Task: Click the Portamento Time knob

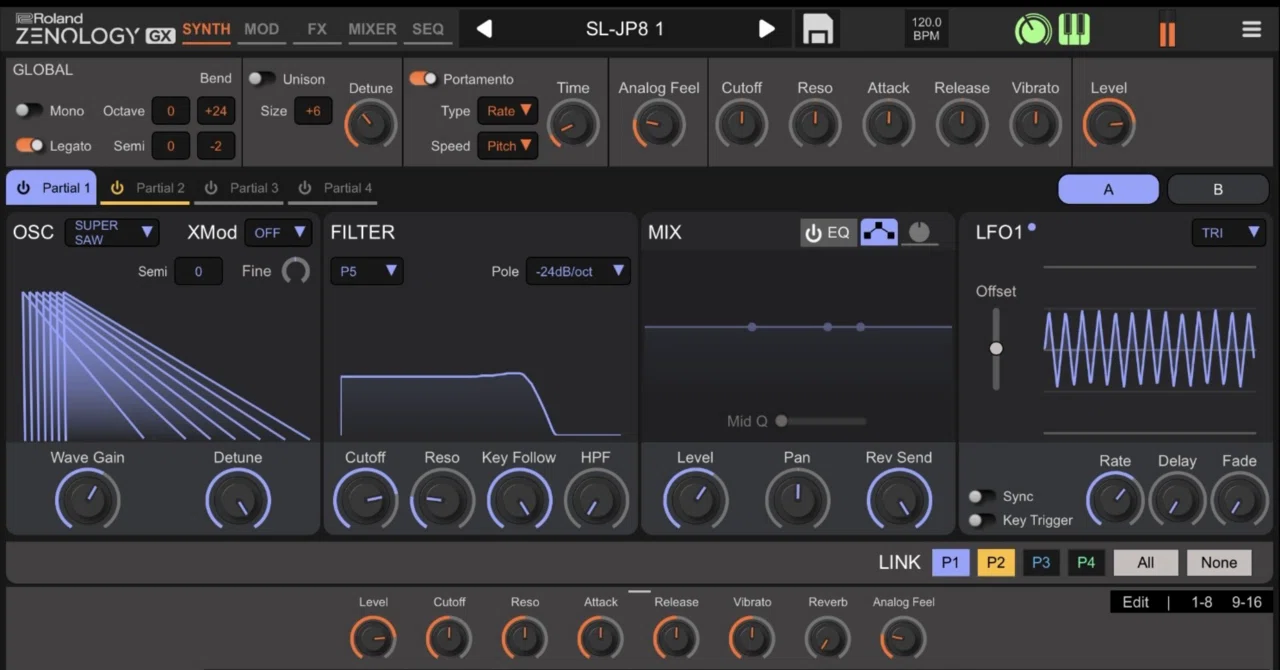Action: click(x=573, y=124)
